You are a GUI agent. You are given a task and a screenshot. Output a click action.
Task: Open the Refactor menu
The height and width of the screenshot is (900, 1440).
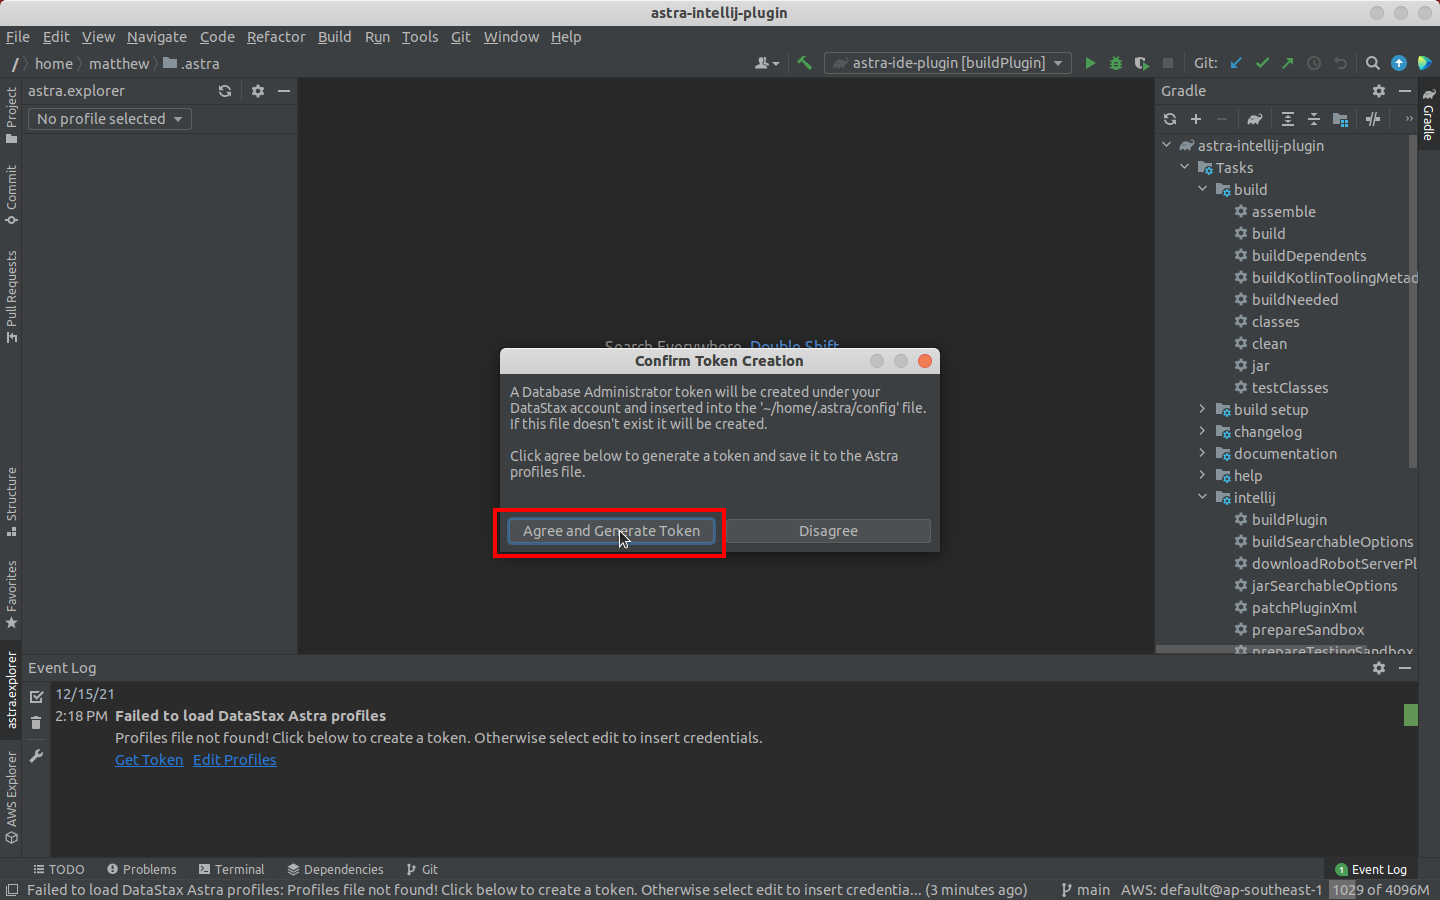point(276,37)
